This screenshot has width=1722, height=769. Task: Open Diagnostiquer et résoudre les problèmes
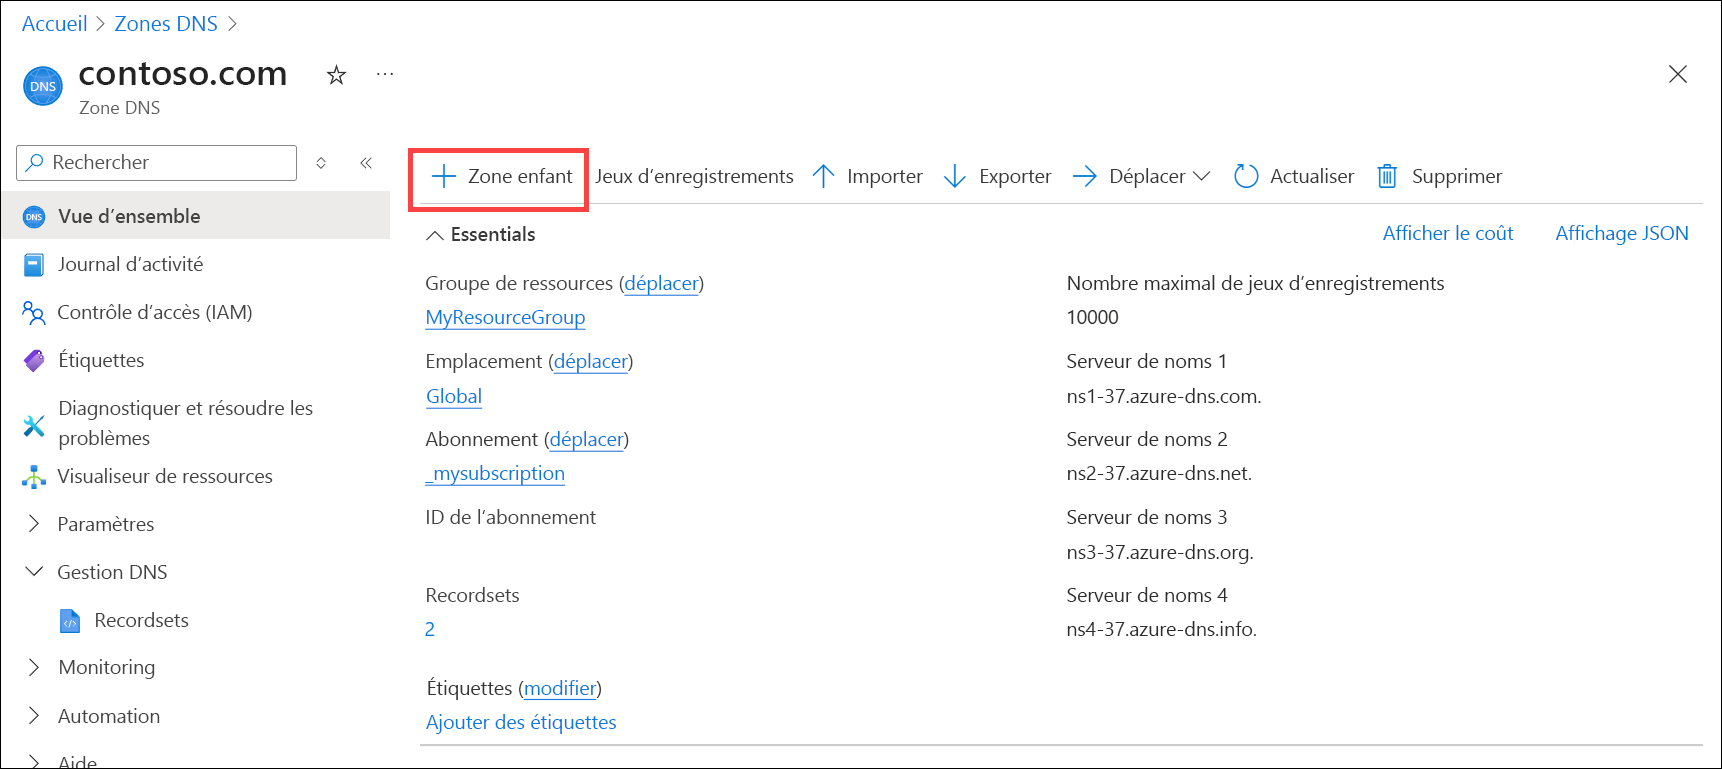point(186,423)
